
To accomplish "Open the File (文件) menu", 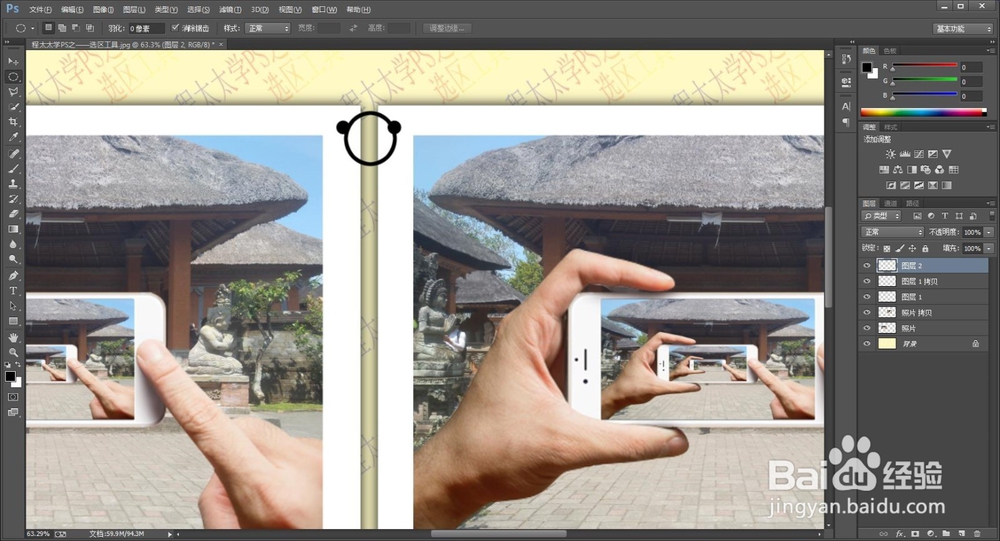I will [40, 10].
